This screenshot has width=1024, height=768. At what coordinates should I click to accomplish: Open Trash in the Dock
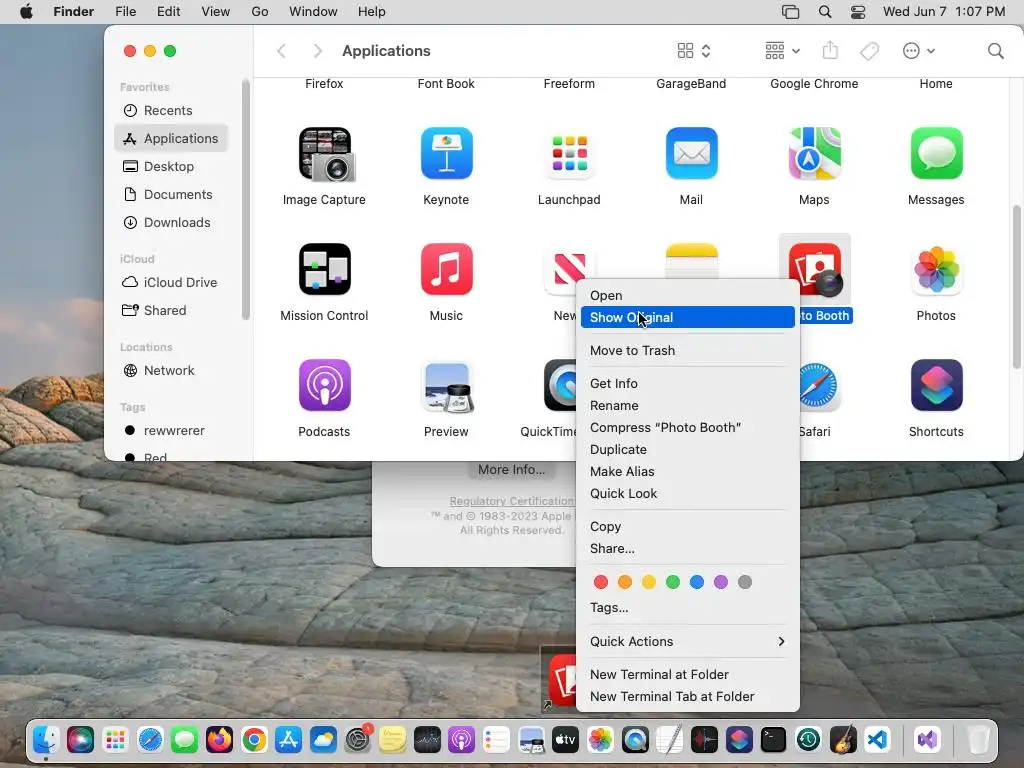(978, 740)
